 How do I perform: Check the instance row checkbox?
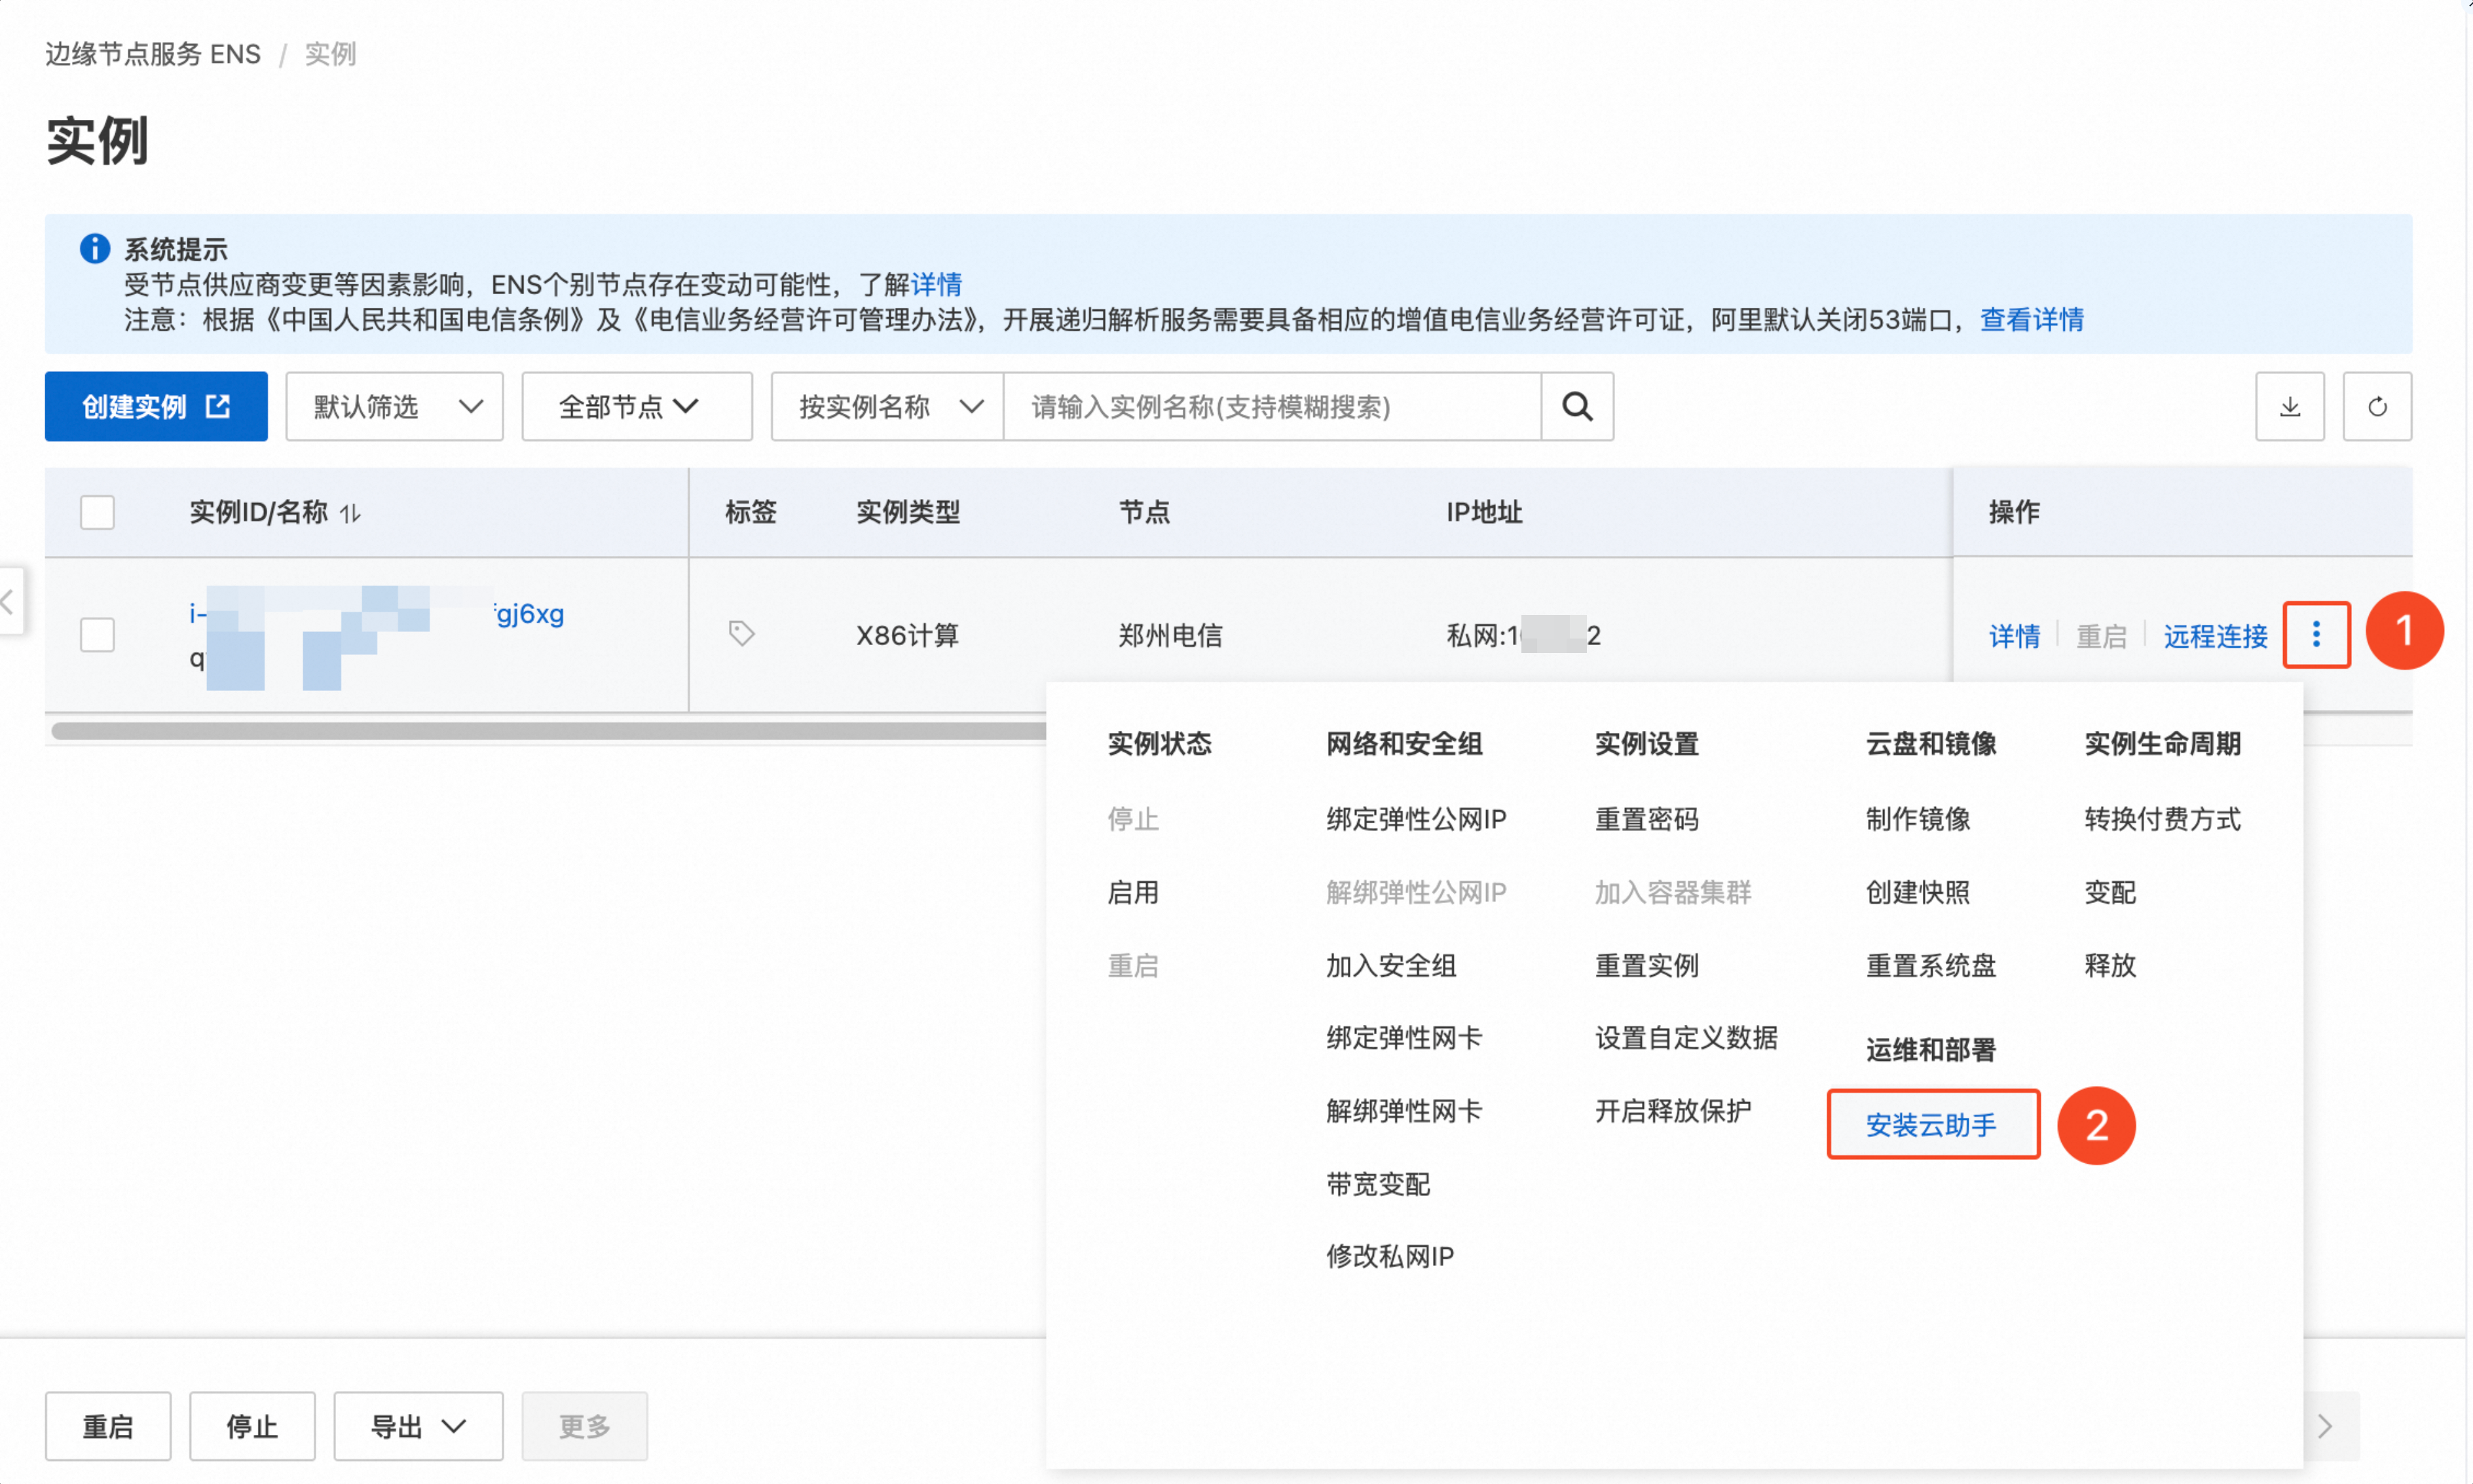coord(97,634)
